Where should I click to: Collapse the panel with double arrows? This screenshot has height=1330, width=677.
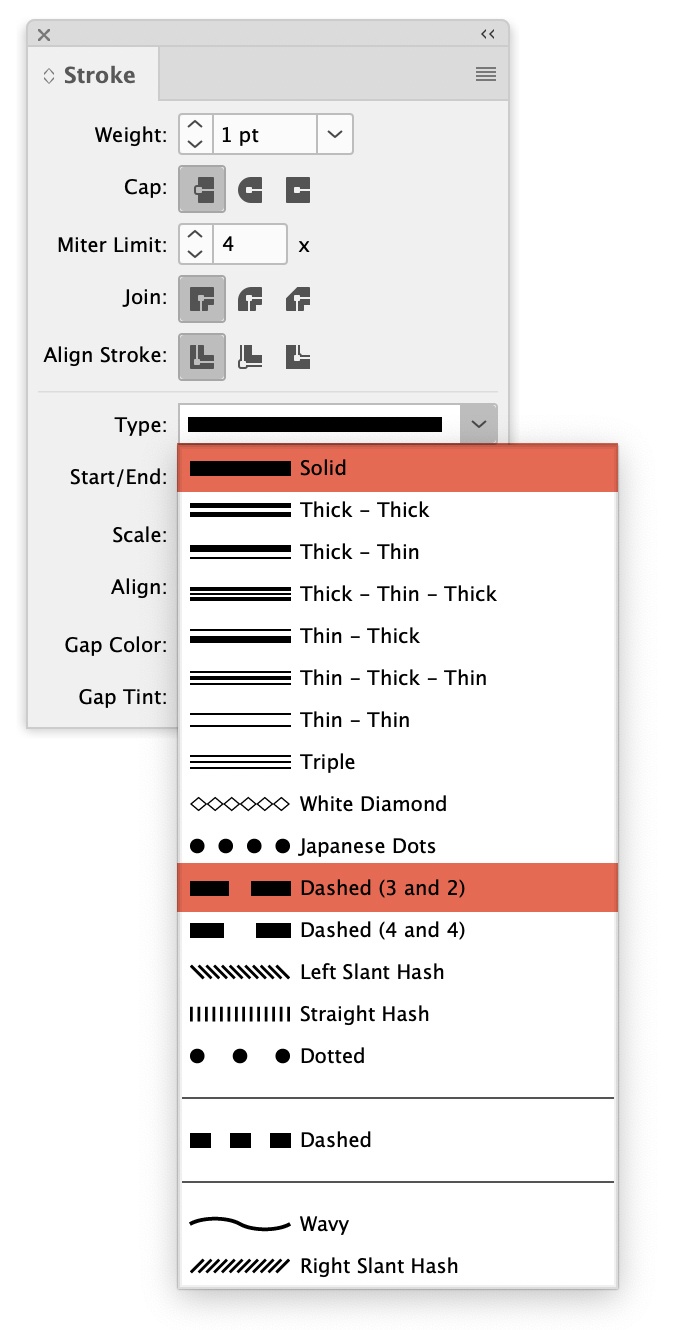coord(487,34)
